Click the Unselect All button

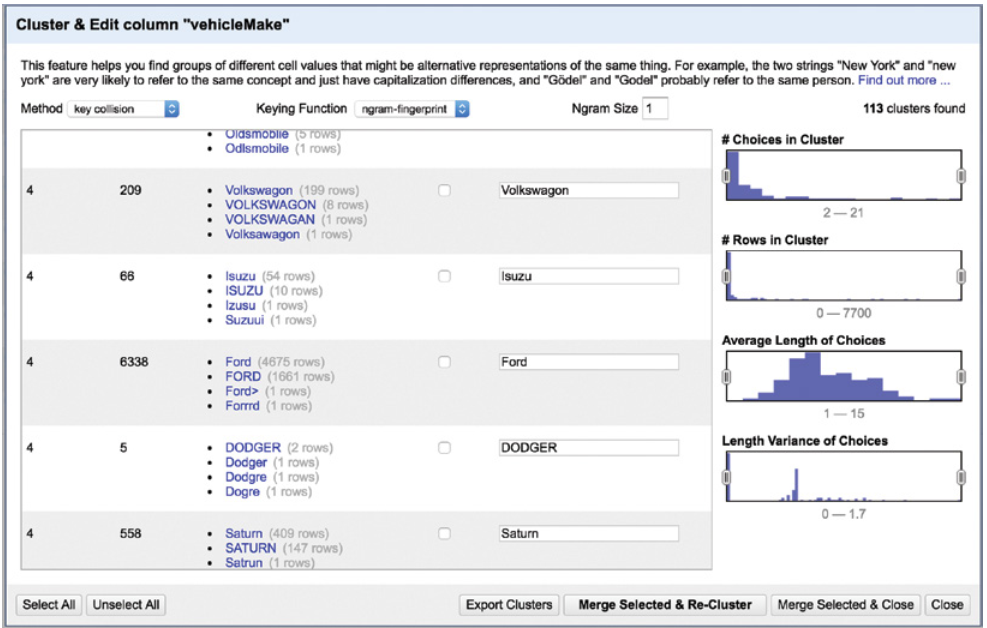coord(126,605)
